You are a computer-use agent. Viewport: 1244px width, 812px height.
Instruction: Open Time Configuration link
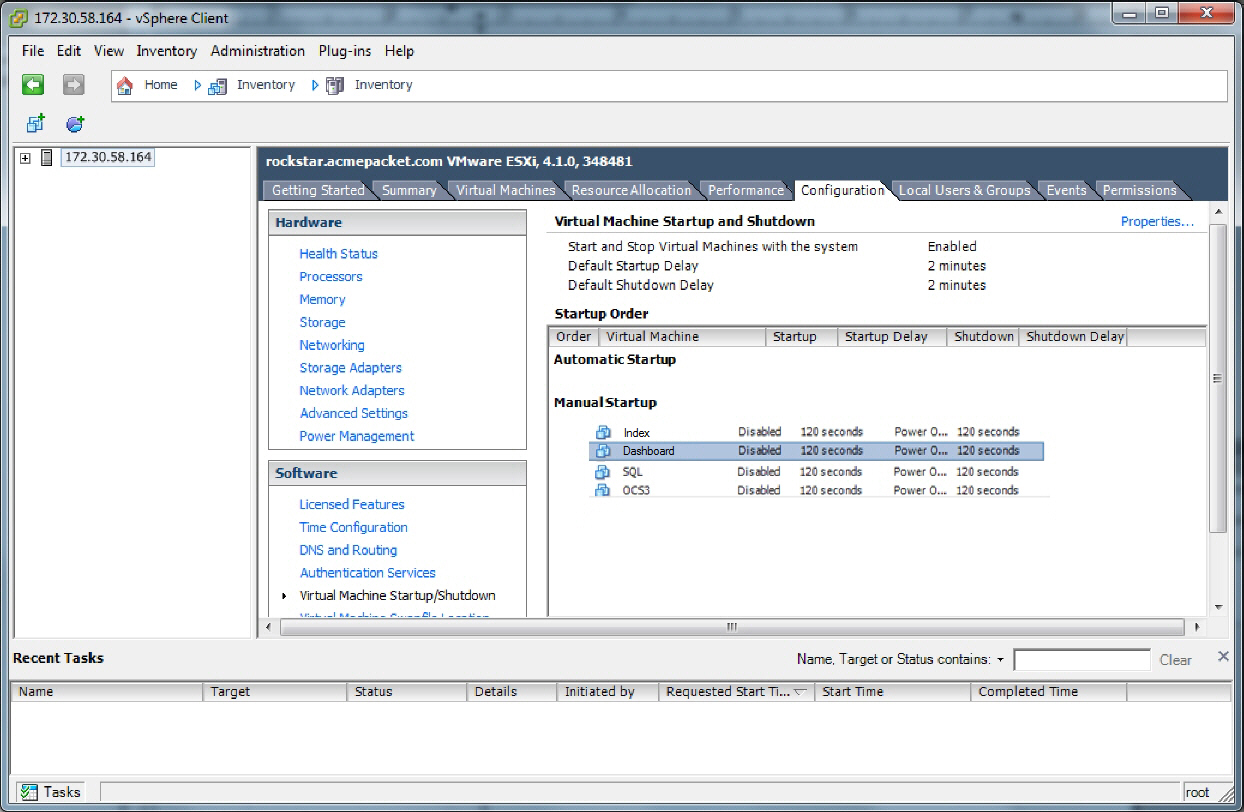coord(353,528)
